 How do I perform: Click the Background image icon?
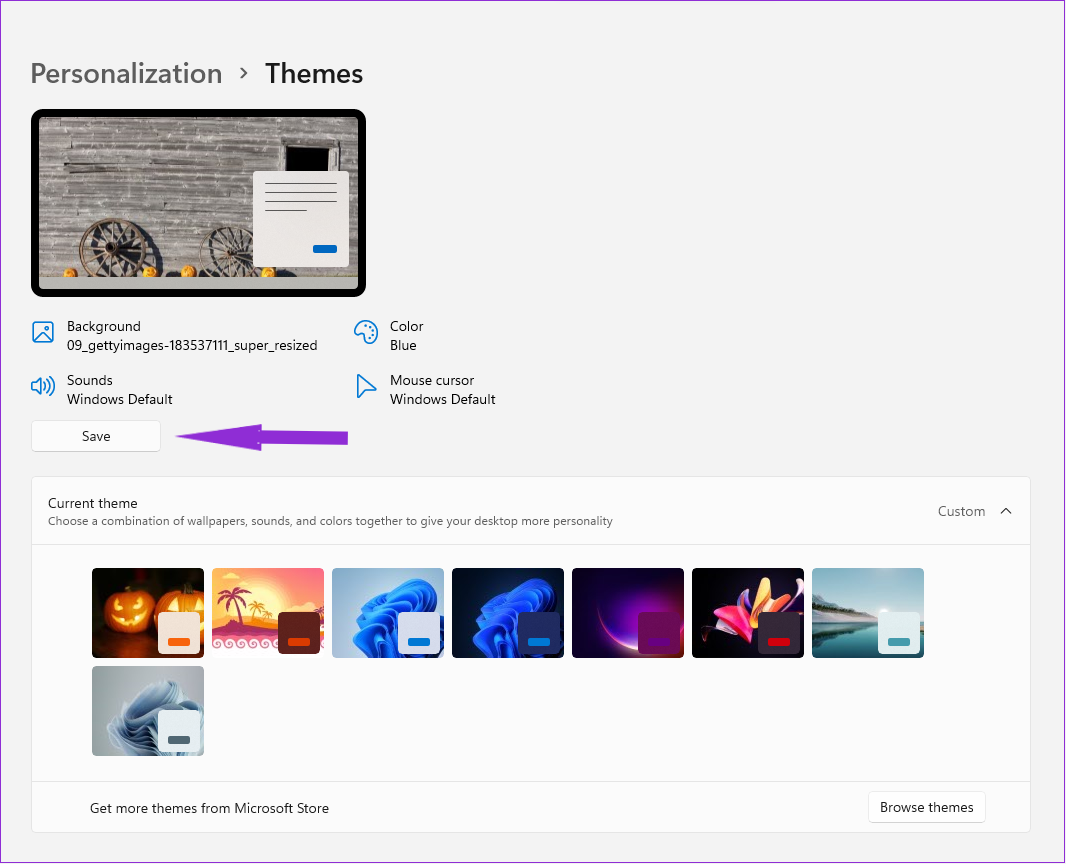click(43, 331)
